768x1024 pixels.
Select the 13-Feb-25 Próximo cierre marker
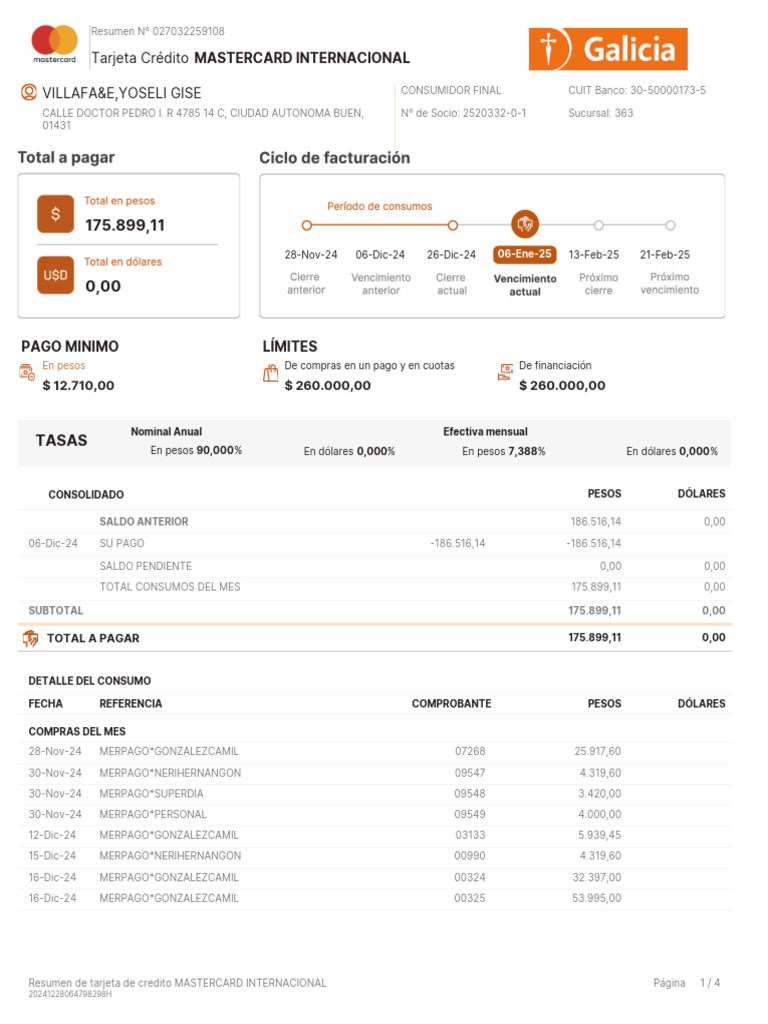(598, 225)
